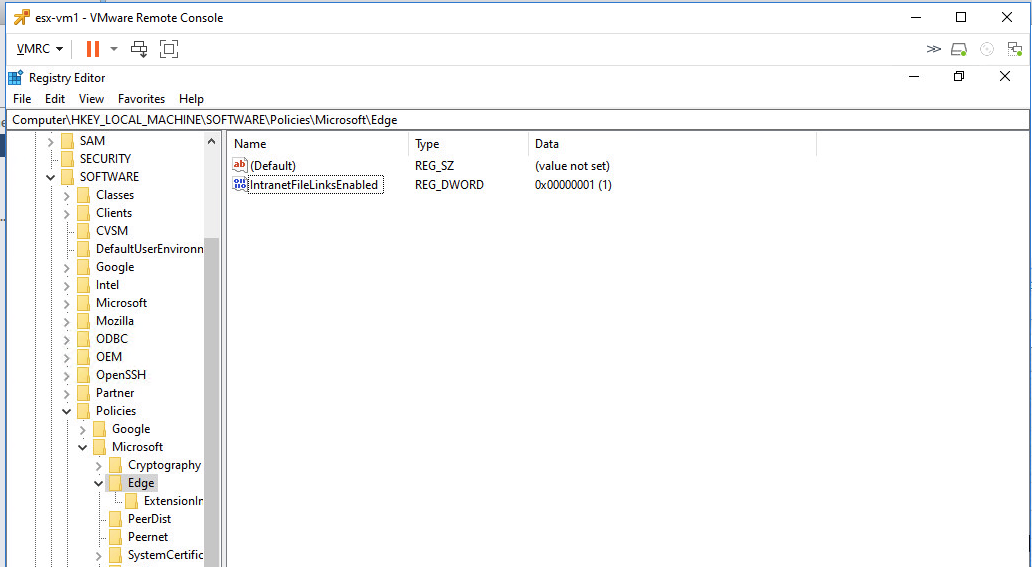This screenshot has width=1032, height=567.
Task: Open the Favorites menu
Action: coord(141,99)
